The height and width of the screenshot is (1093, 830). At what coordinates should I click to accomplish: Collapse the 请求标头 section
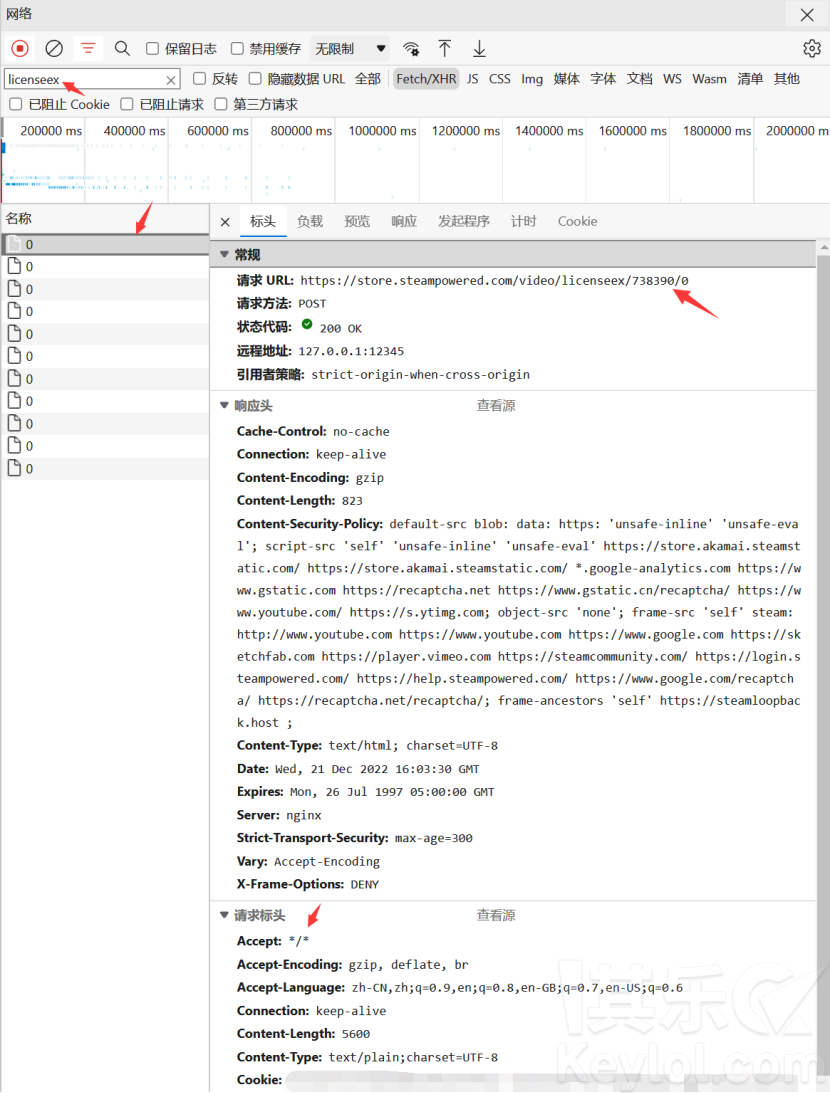[x=224, y=916]
